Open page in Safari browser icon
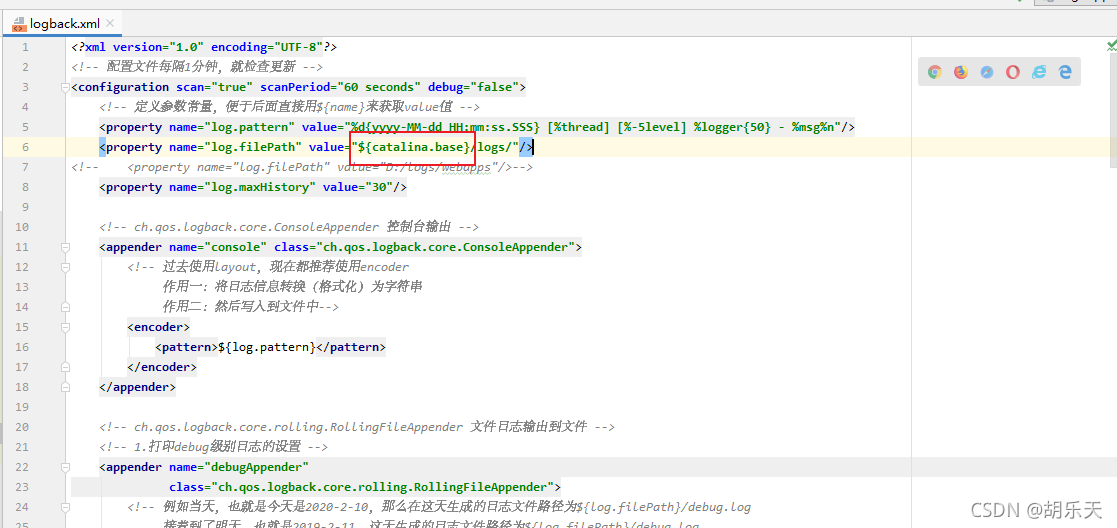The height and width of the screenshot is (528, 1117). [987, 72]
